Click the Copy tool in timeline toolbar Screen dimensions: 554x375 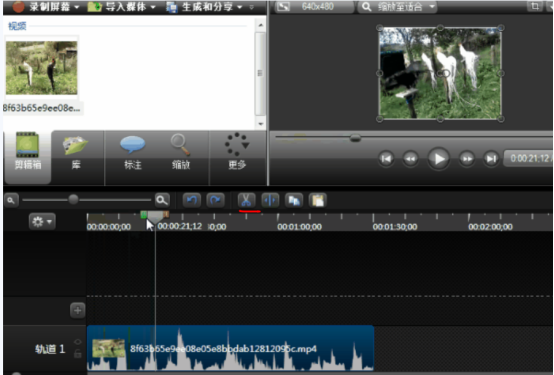[x=294, y=200]
